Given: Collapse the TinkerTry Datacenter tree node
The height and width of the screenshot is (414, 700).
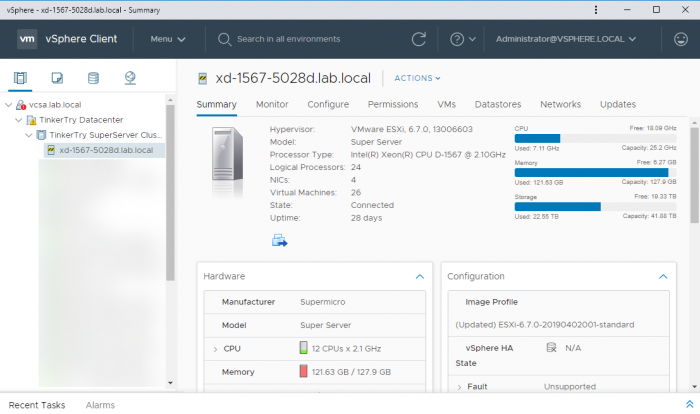Looking at the screenshot, I should [x=18, y=120].
